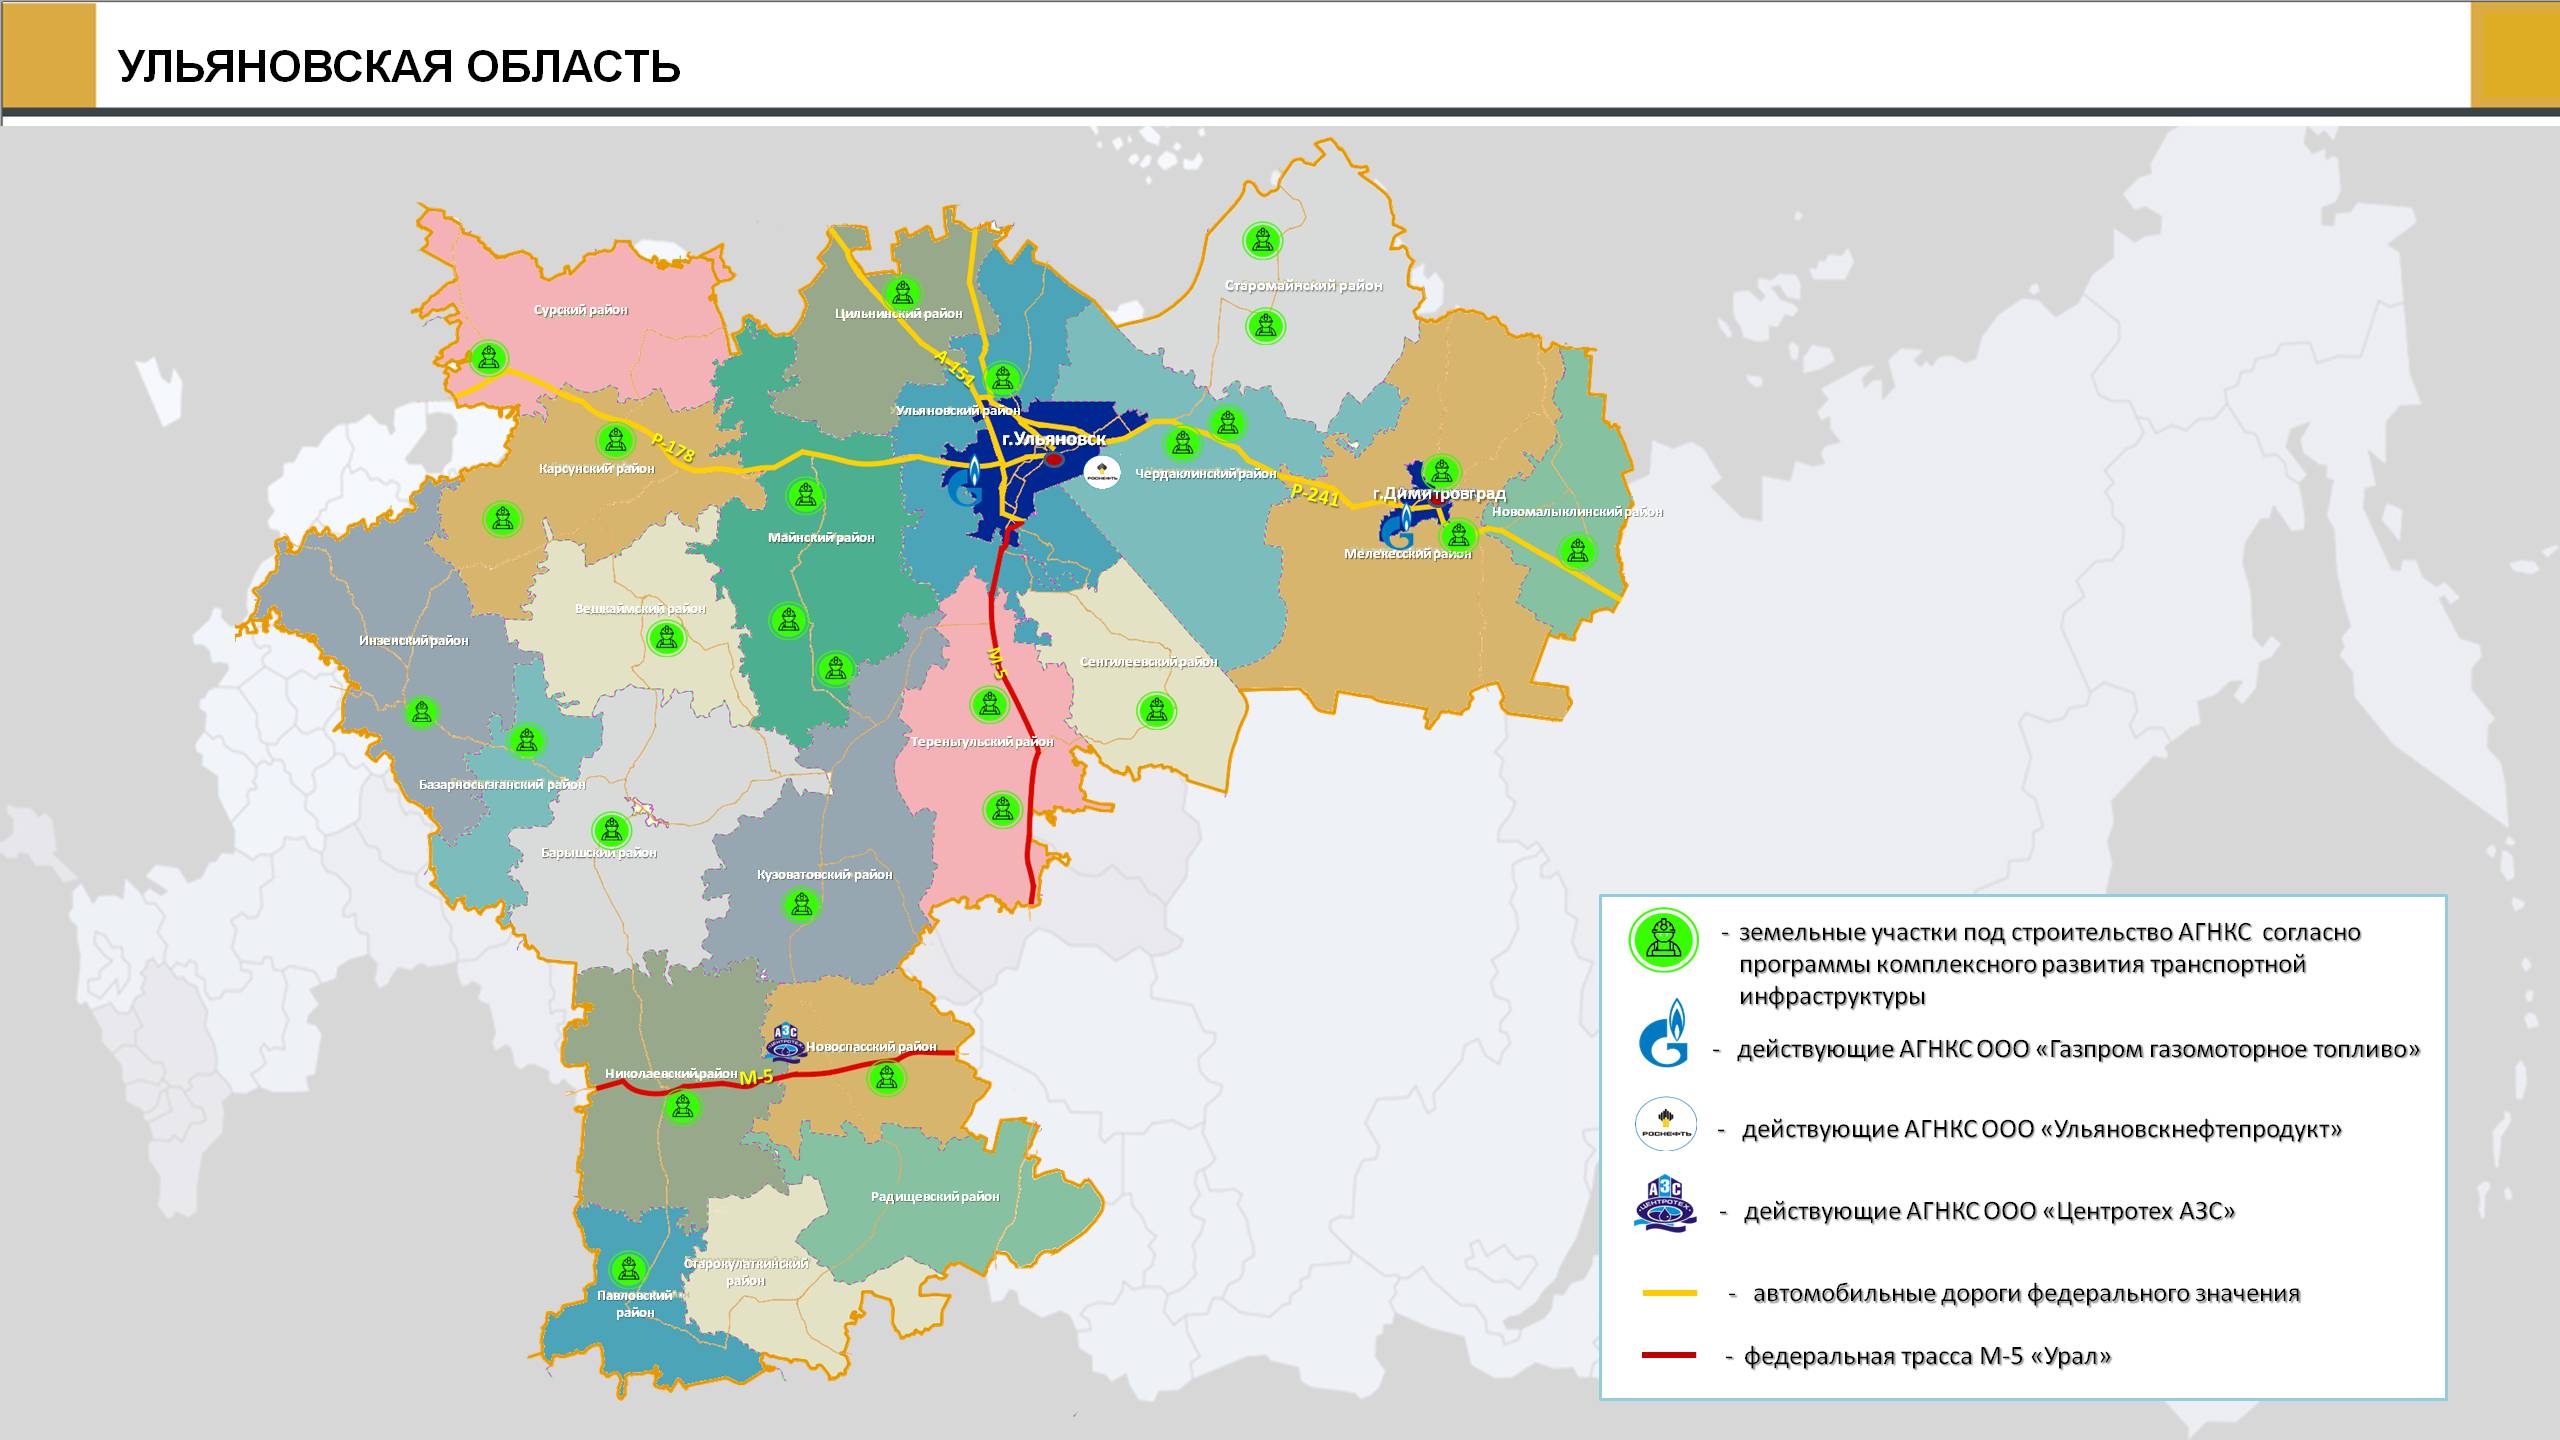
Task: Click М-5 road label near Николаевский район
Action: (757, 1078)
